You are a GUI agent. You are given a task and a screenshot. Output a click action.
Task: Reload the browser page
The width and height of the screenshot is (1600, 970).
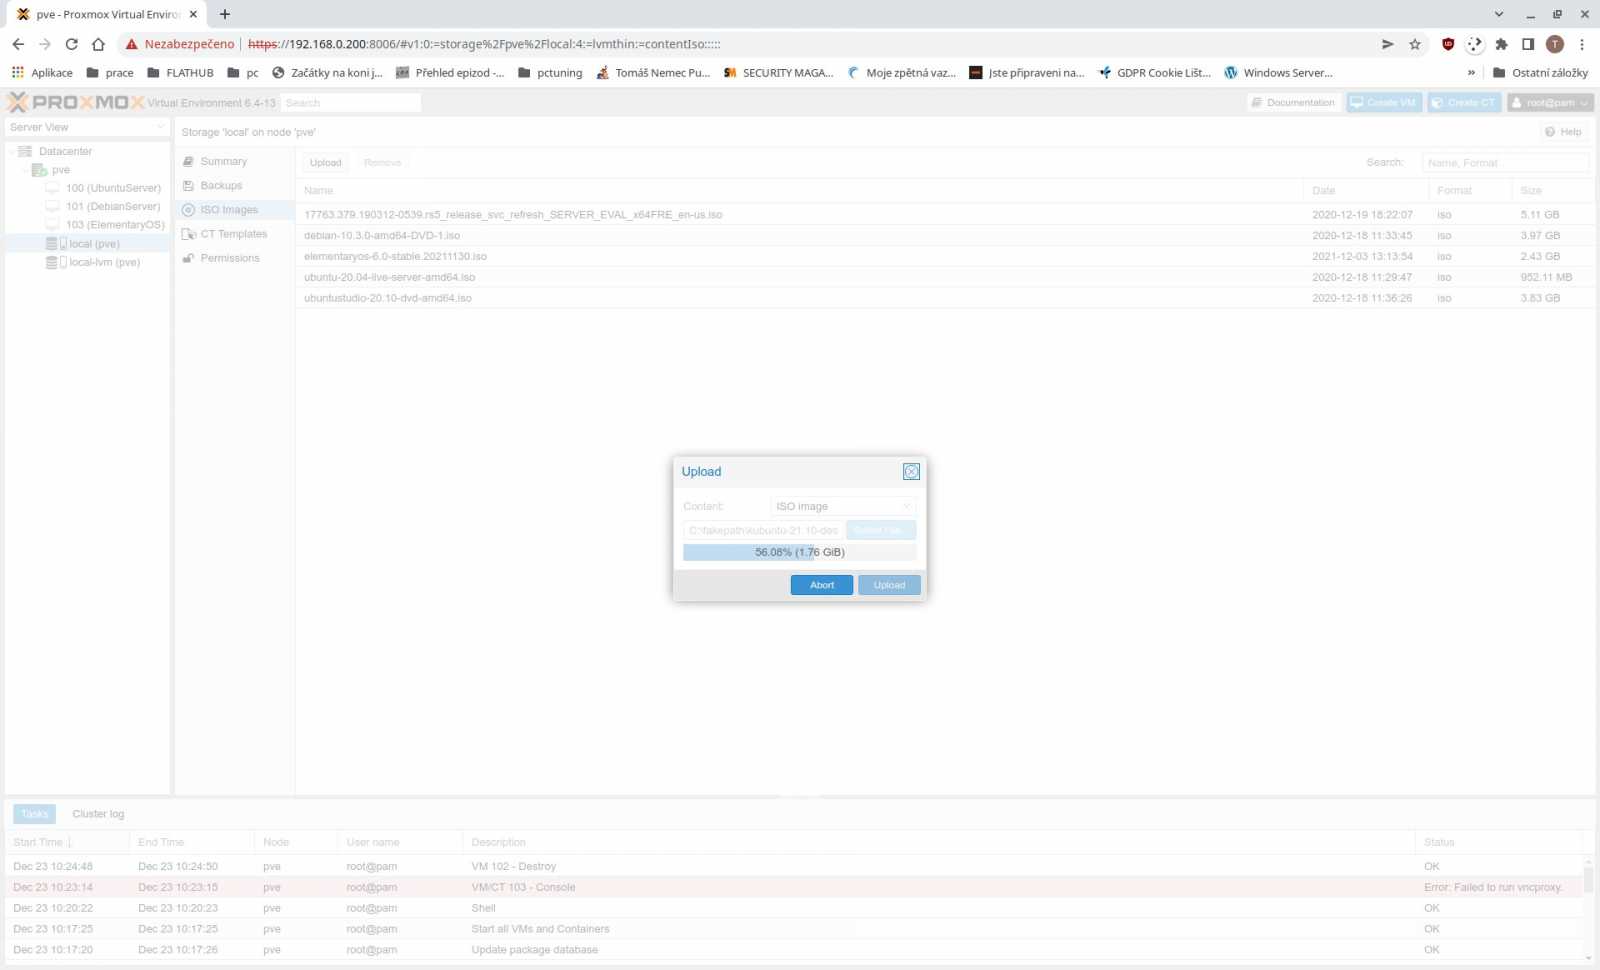71,44
